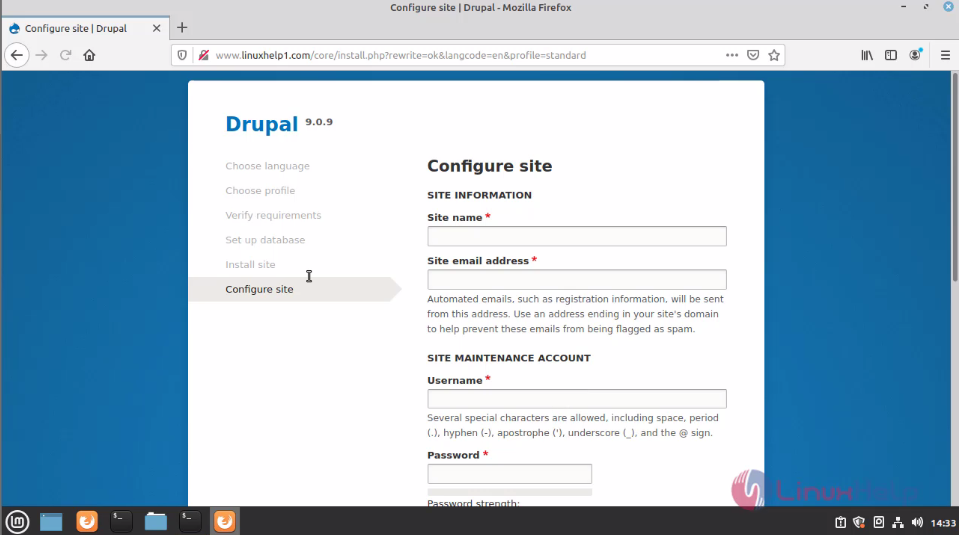
Task: Open the network connections tray icon
Action: point(898,522)
